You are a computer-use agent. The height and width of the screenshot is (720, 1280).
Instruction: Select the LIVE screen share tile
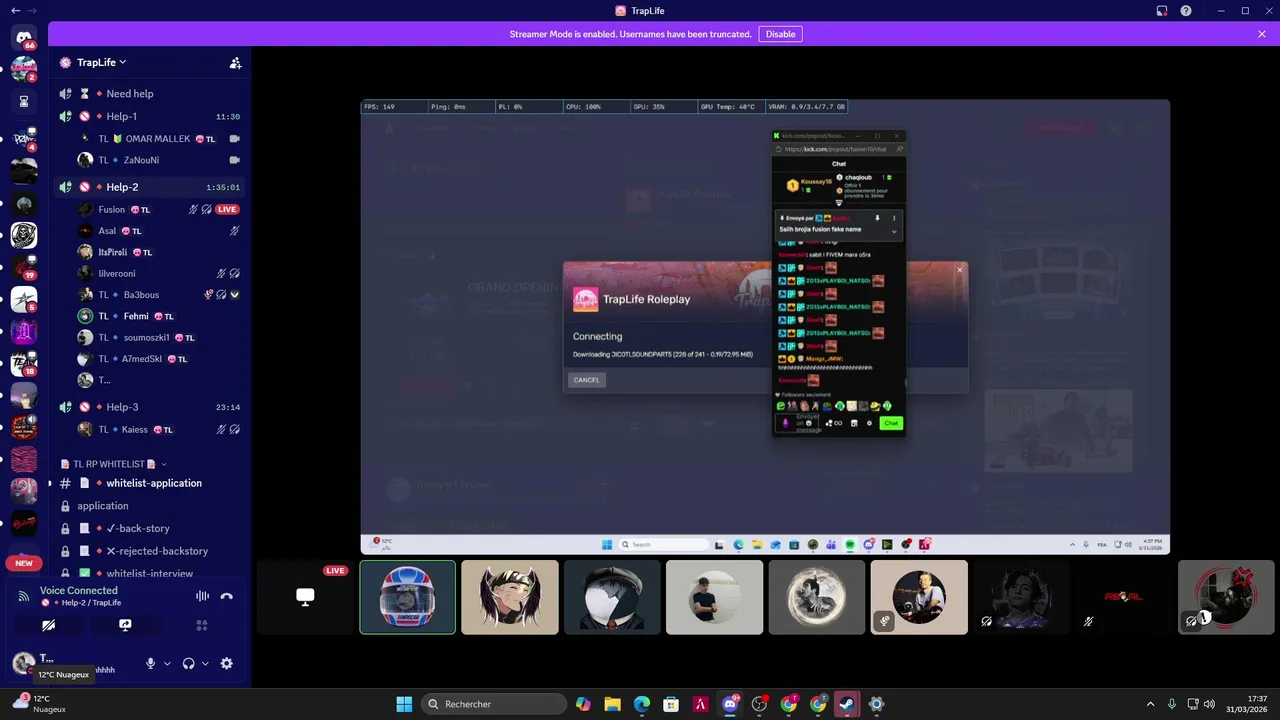pyautogui.click(x=305, y=597)
